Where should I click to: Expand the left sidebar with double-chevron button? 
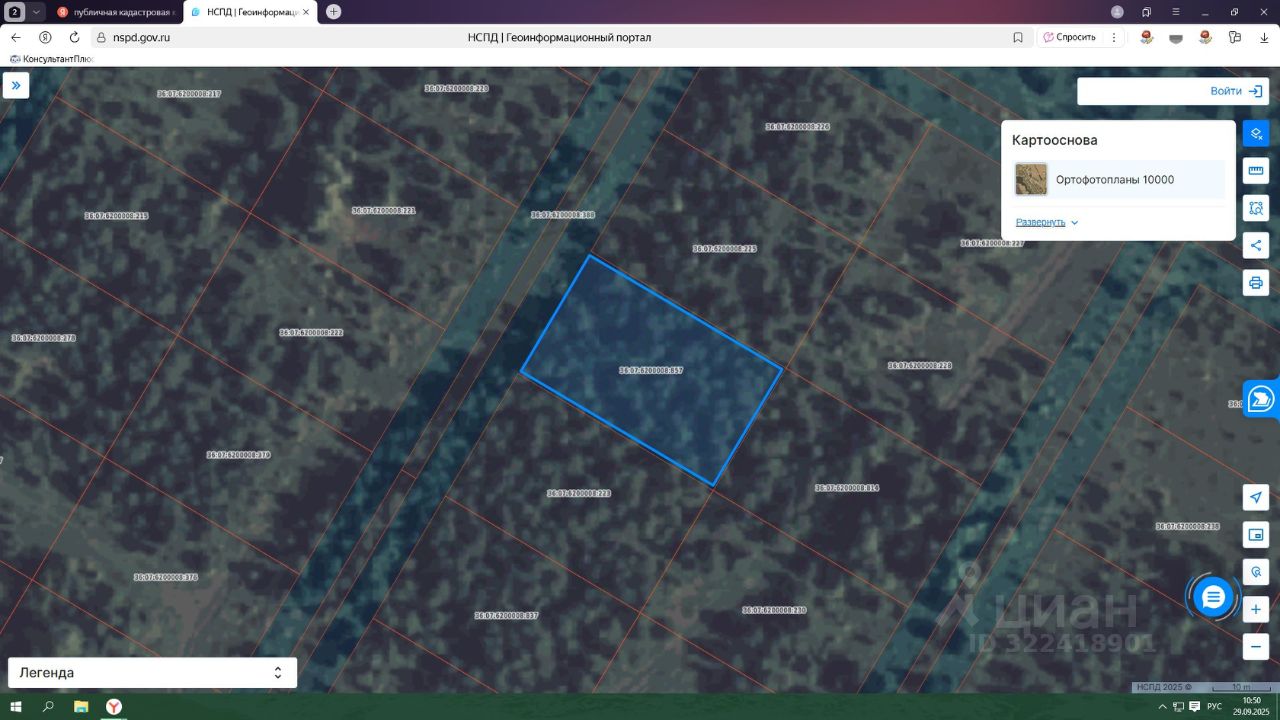(x=16, y=86)
